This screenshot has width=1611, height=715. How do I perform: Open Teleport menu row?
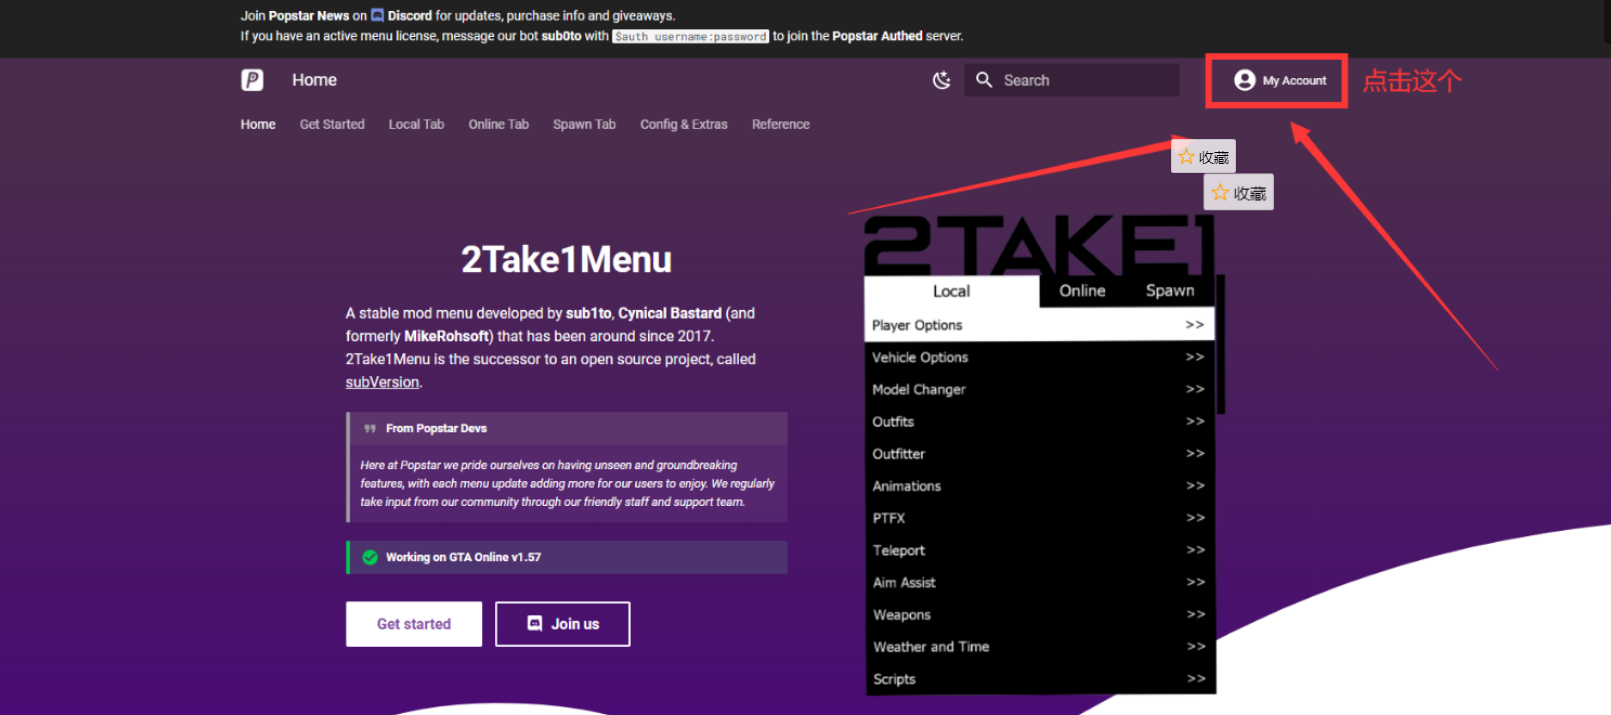point(1040,550)
